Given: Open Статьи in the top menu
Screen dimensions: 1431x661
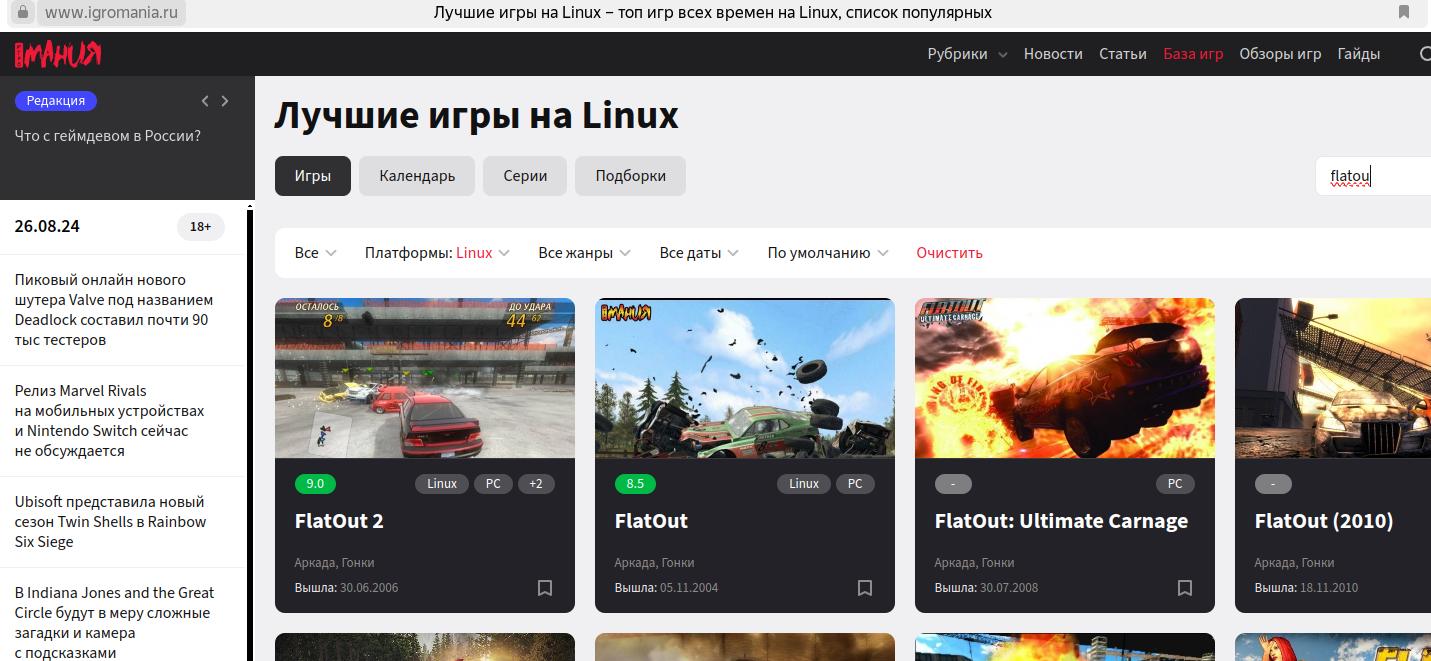Looking at the screenshot, I should 1123,54.
